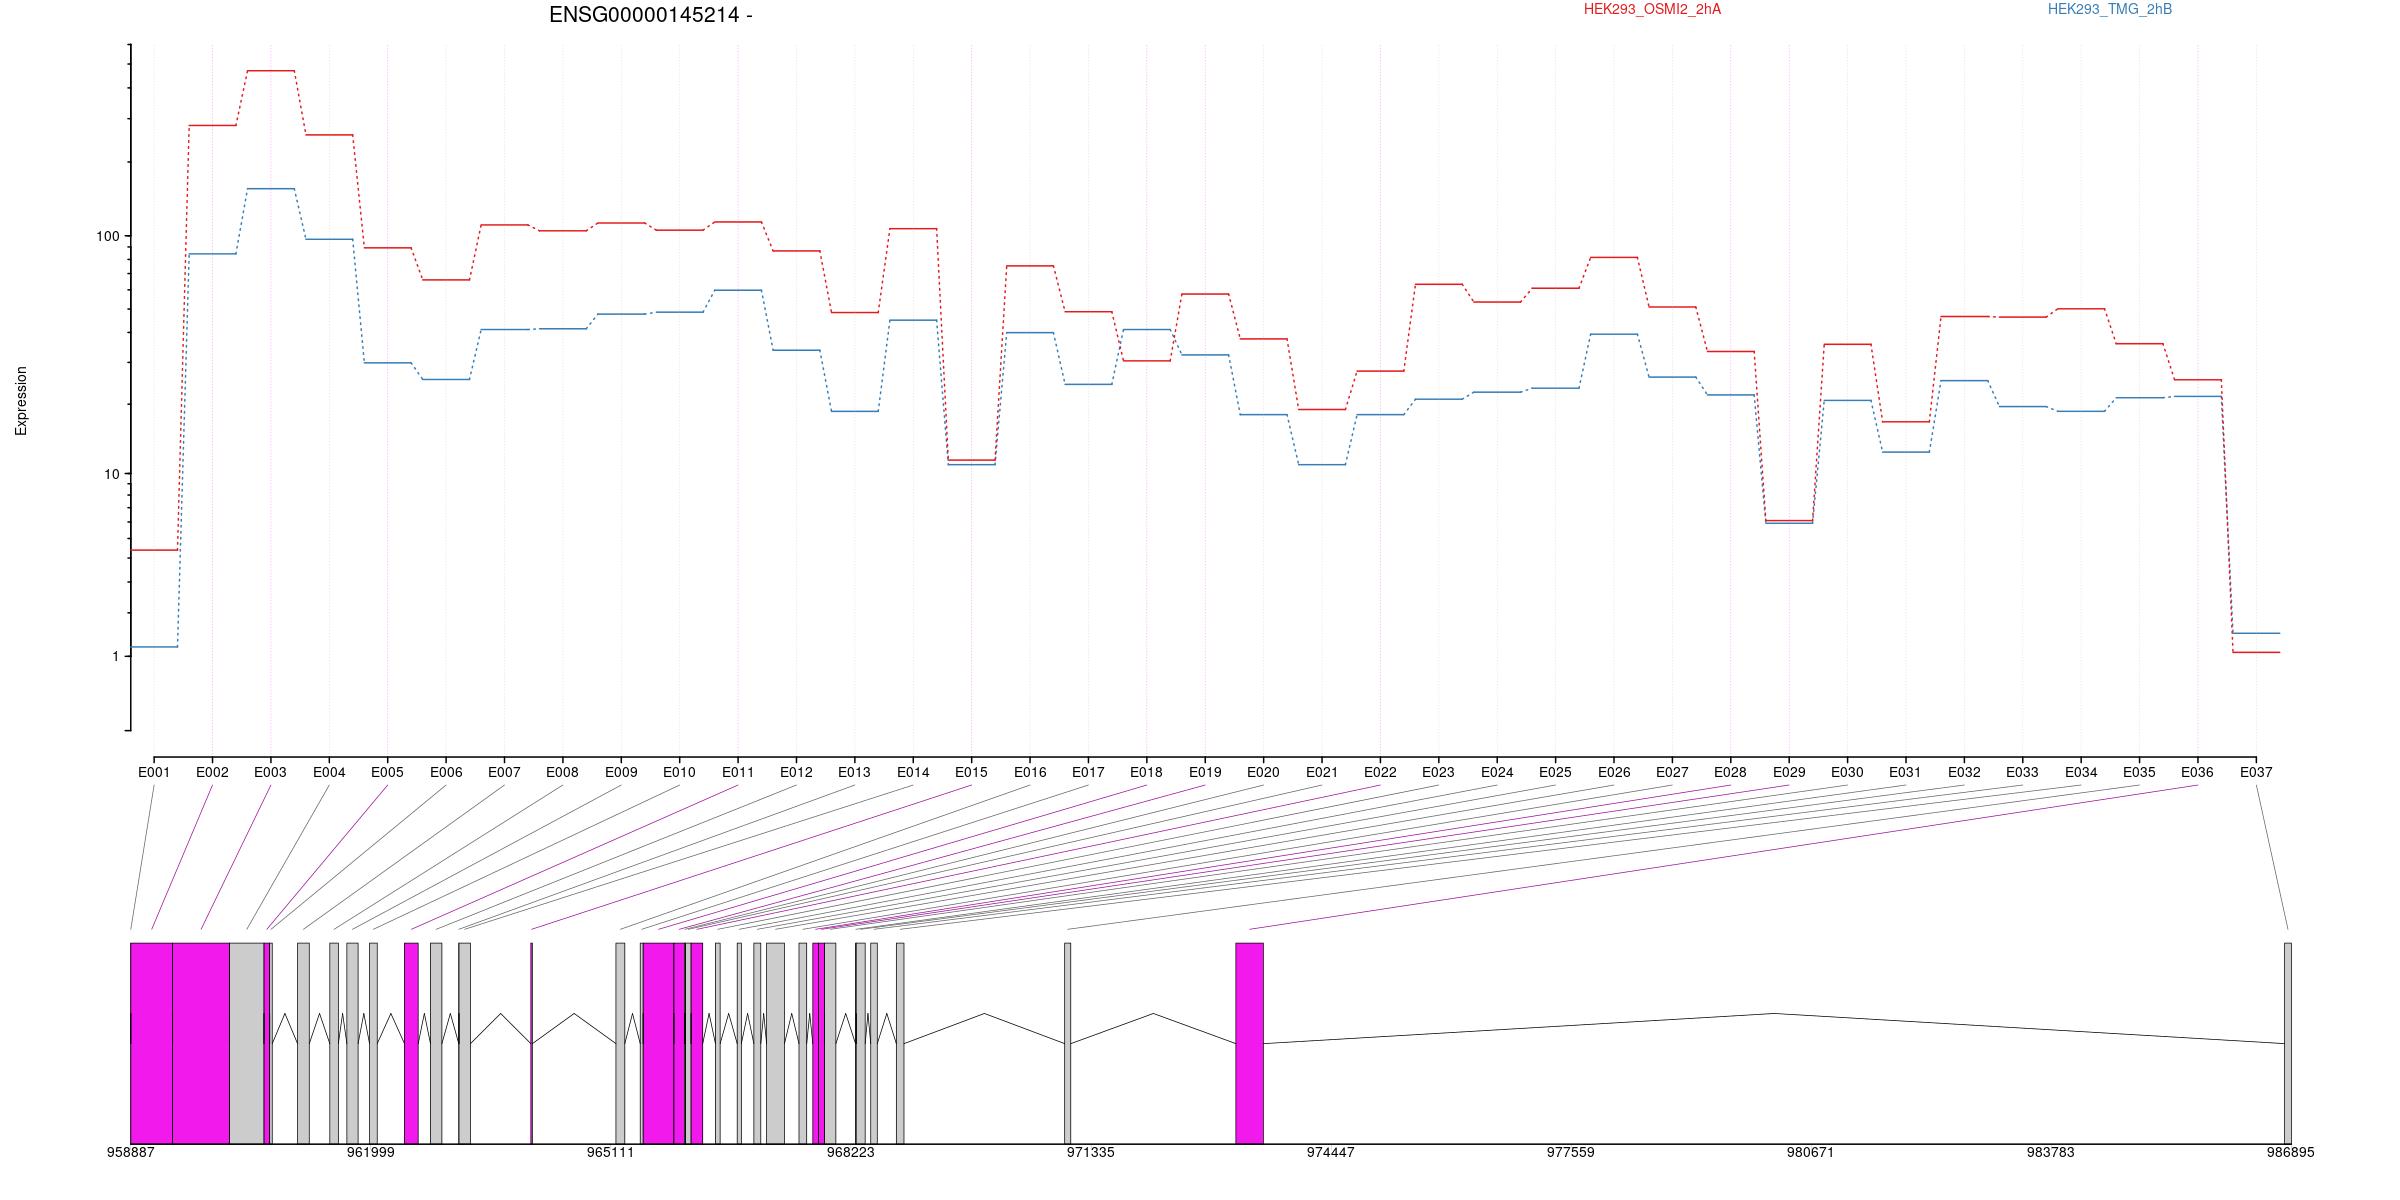
Task: Click exon label E003
Action: (x=270, y=772)
